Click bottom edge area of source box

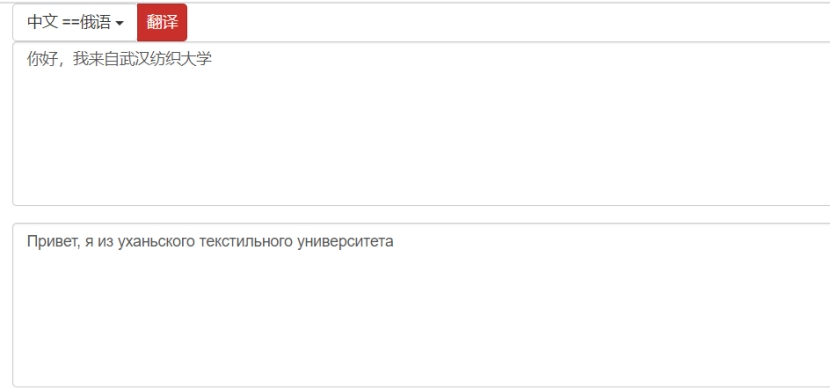click(x=422, y=201)
